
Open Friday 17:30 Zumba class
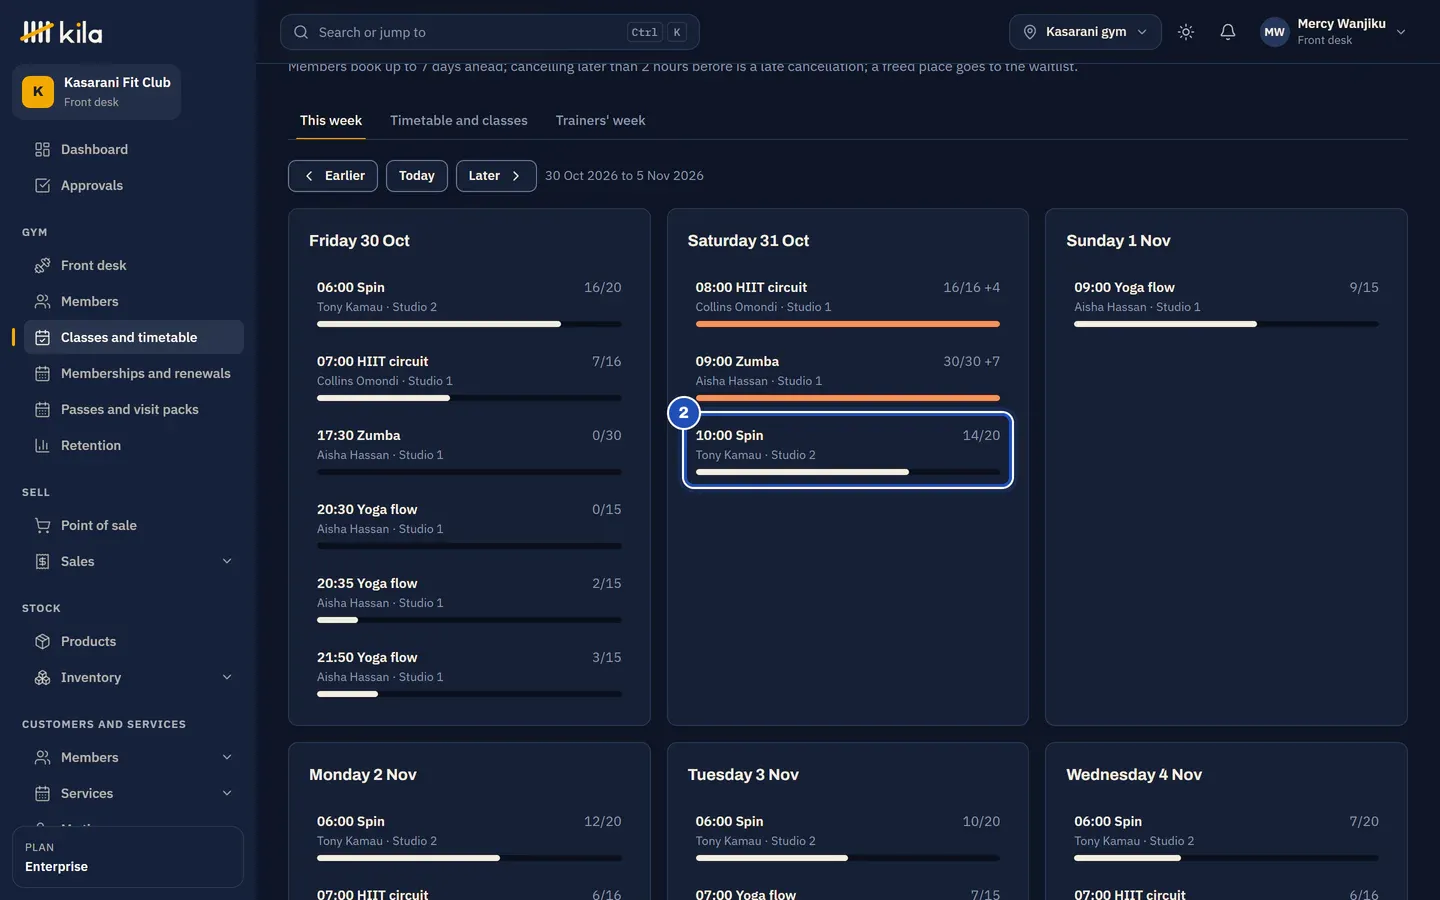[469, 450]
